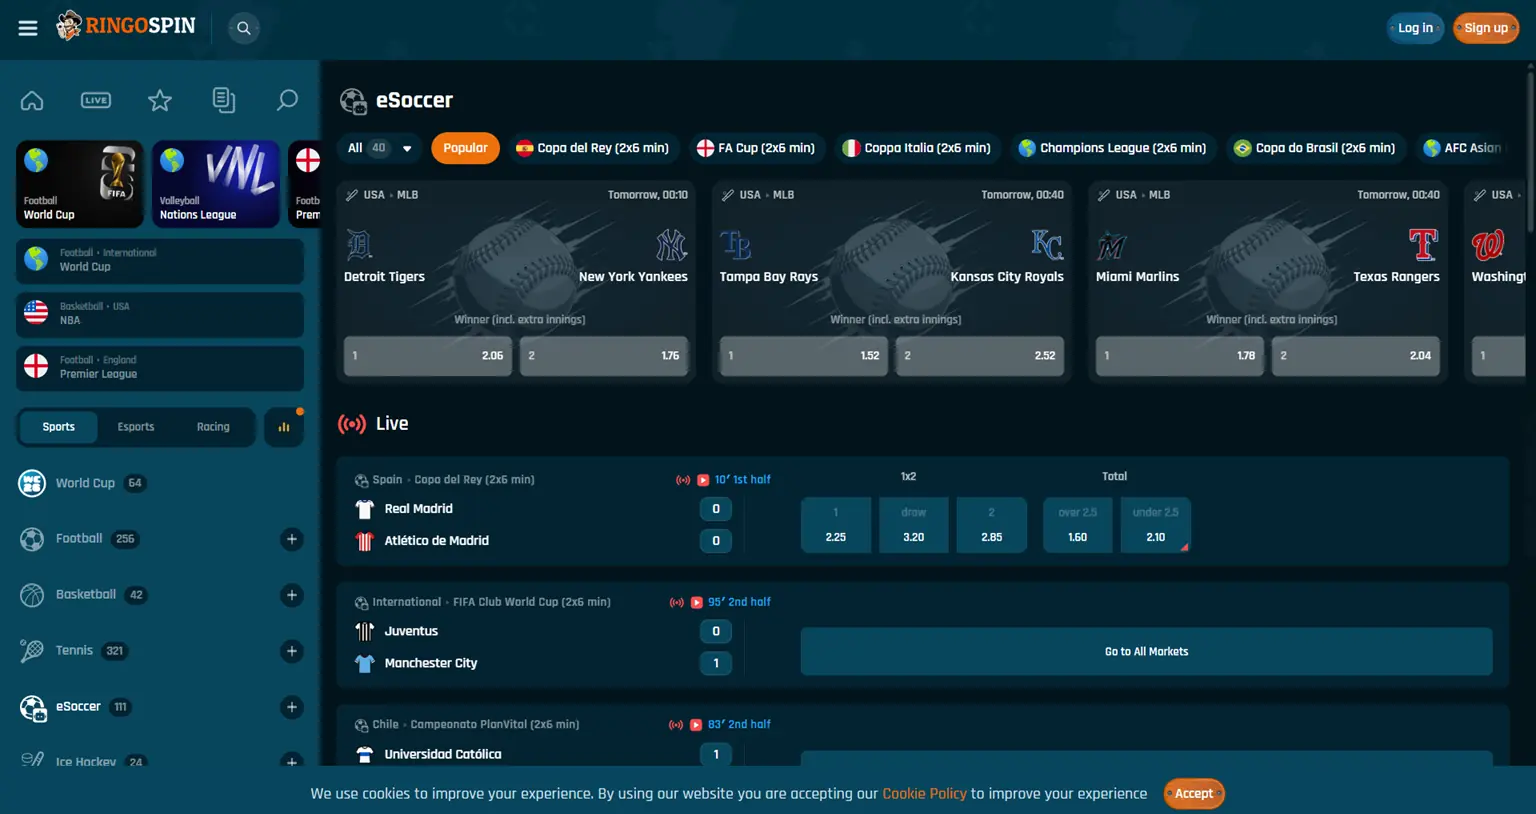This screenshot has height=814, width=1536.
Task: Open video stream for Juventus match
Action: (697, 602)
